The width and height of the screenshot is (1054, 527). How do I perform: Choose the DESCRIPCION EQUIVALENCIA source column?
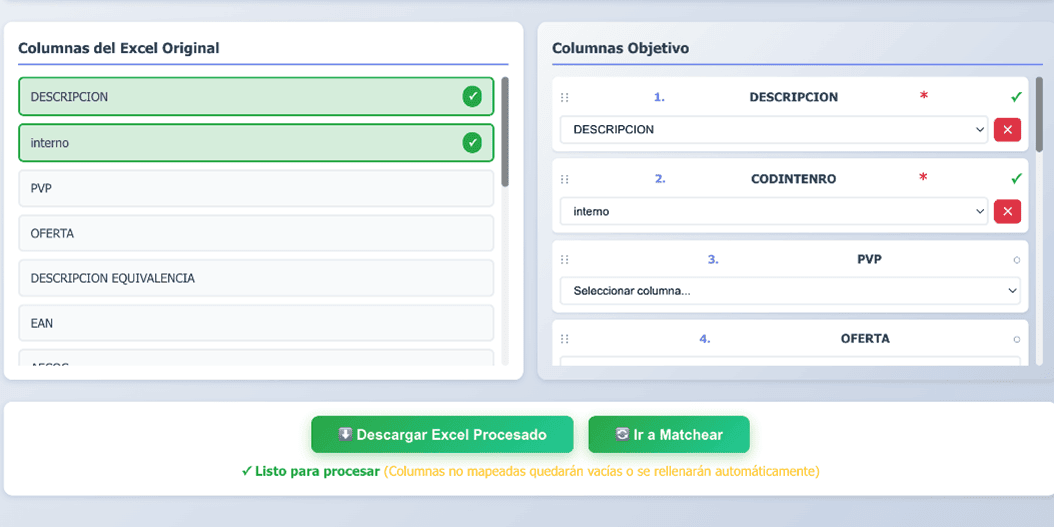pyautogui.click(x=256, y=278)
